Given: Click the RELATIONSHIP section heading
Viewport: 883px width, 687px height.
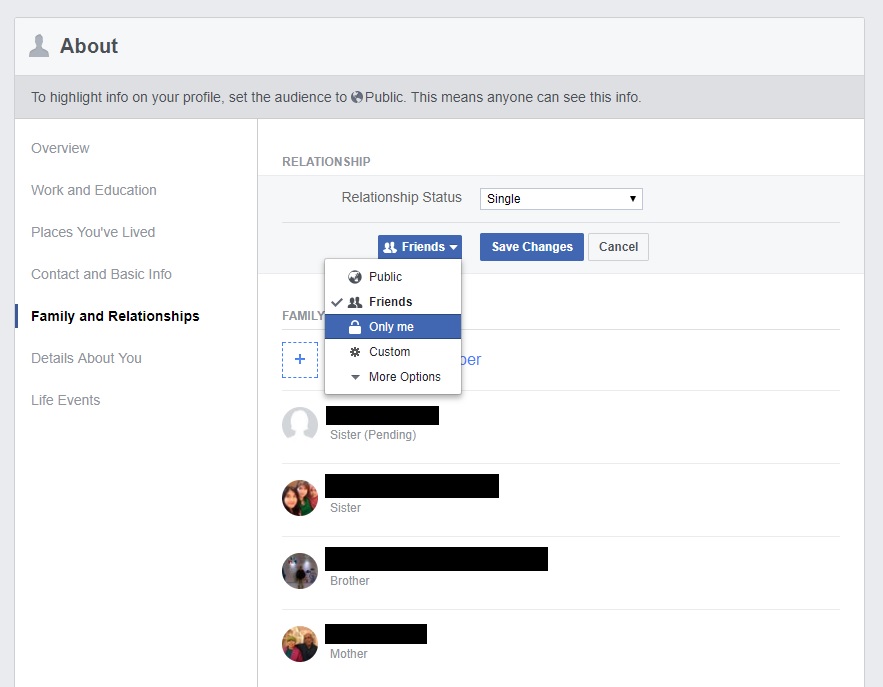Looking at the screenshot, I should [326, 162].
